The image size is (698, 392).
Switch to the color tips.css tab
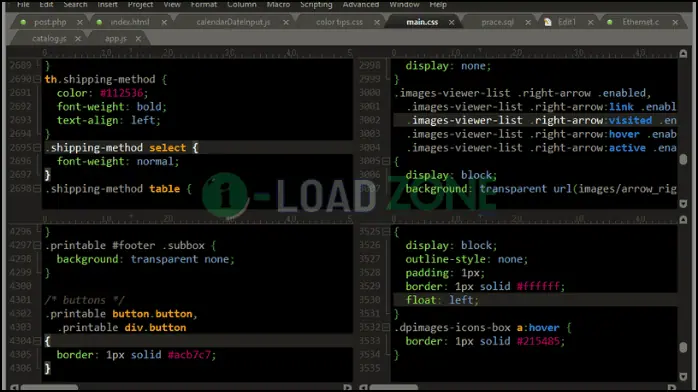click(339, 22)
